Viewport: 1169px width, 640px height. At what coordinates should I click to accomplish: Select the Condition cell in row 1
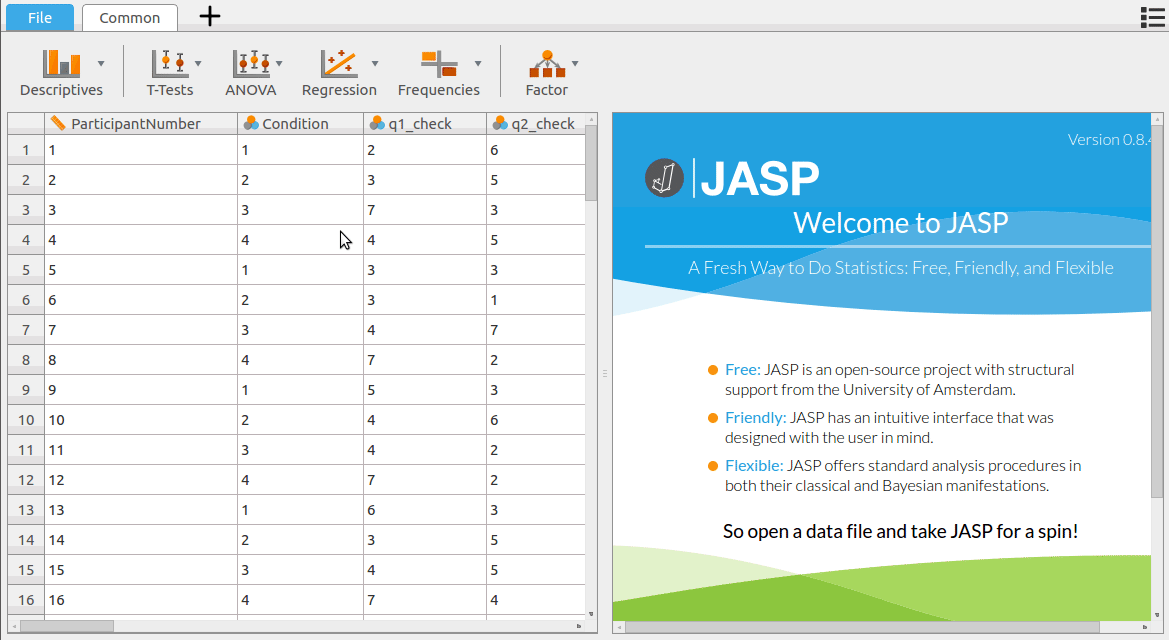click(x=300, y=149)
